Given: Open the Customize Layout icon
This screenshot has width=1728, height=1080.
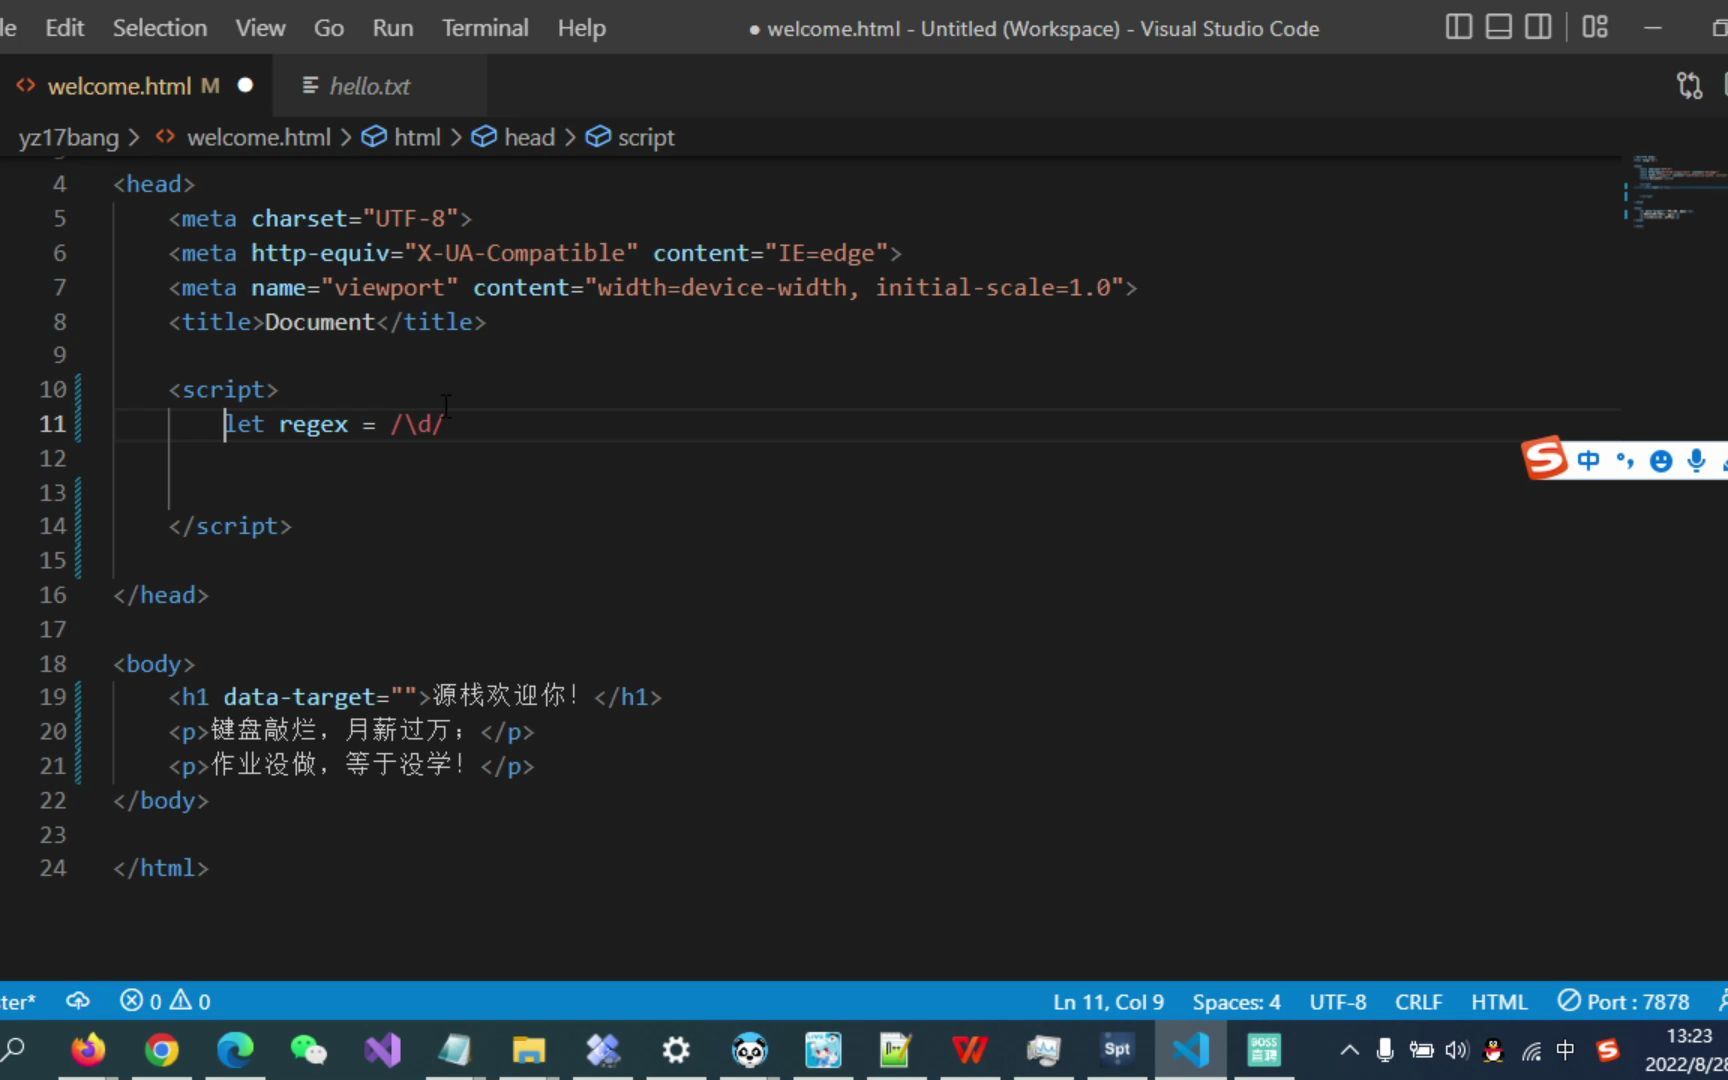Looking at the screenshot, I should [x=1595, y=27].
